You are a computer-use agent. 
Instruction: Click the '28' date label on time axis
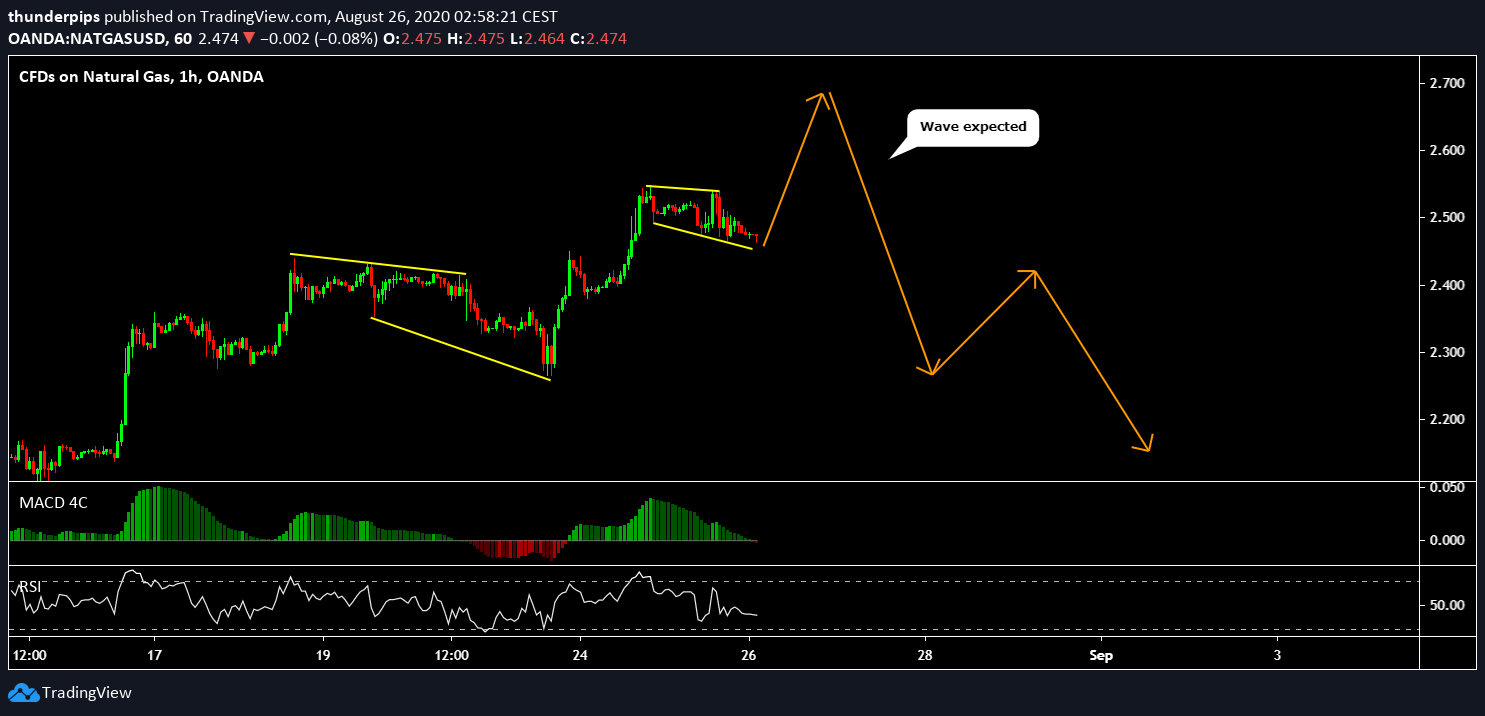click(x=925, y=656)
